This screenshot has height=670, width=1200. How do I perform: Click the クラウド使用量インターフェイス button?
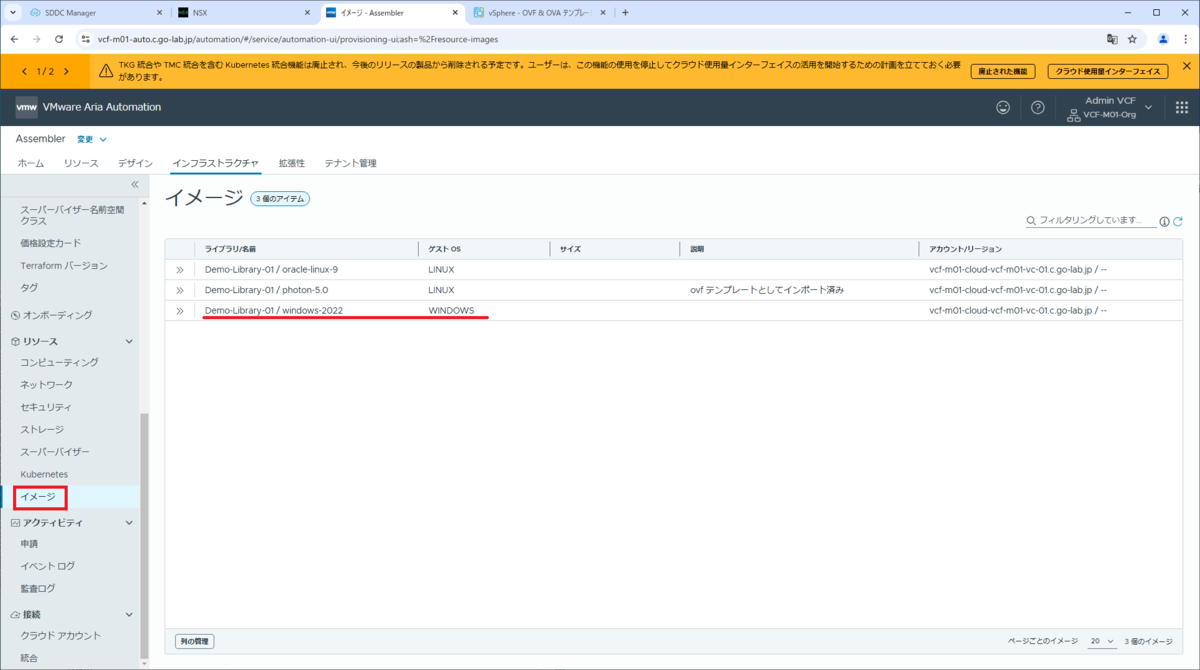tap(1109, 71)
